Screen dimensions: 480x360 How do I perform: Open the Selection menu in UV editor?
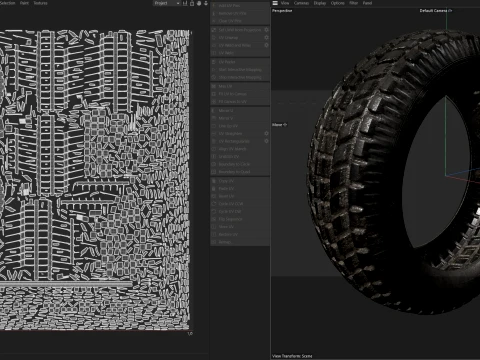pos(7,3)
